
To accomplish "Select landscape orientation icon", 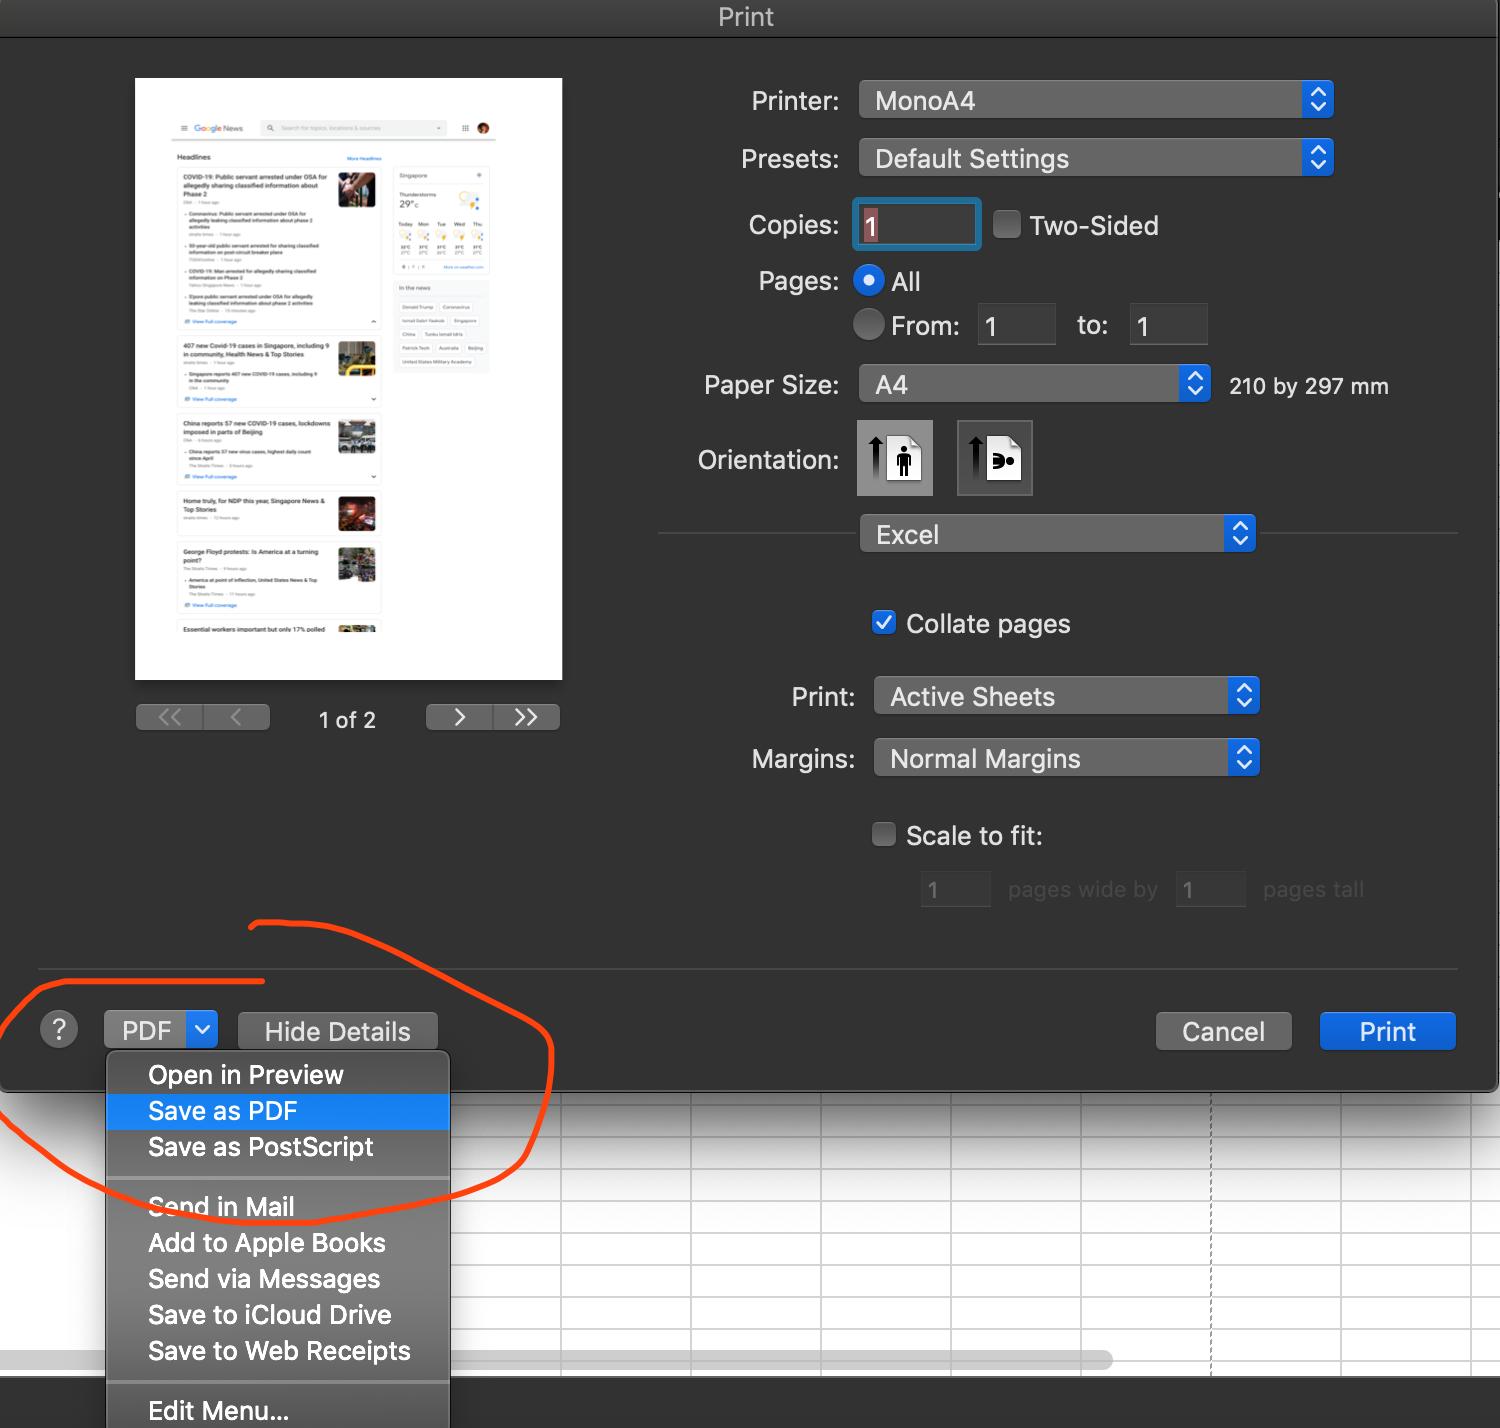I will click(x=995, y=458).
